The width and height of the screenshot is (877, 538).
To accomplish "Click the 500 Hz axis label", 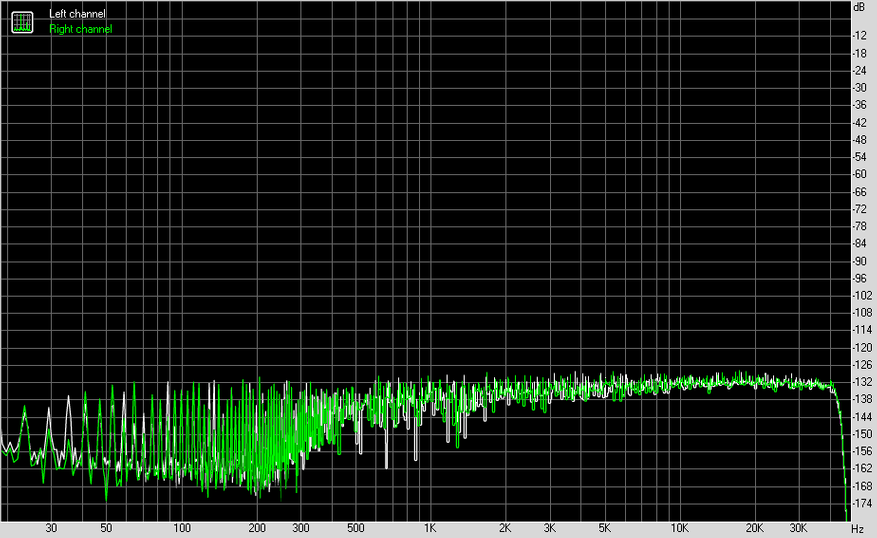I will (356, 528).
